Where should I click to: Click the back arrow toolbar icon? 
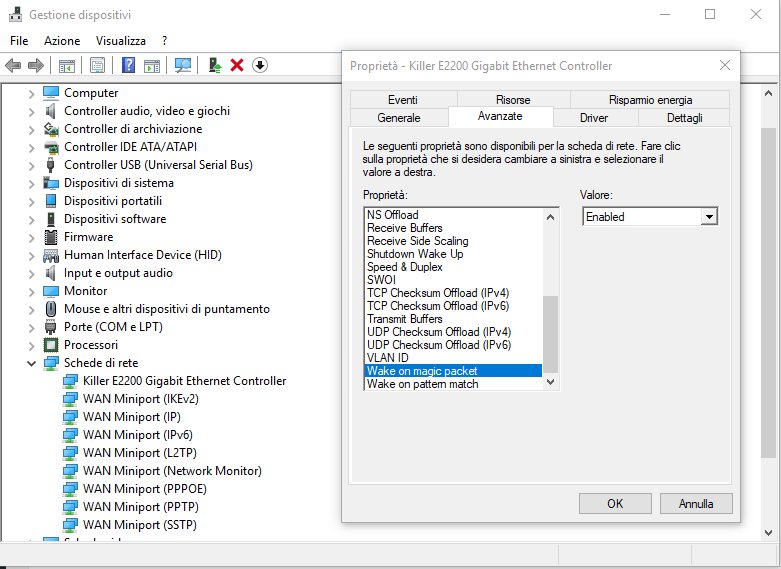13,65
